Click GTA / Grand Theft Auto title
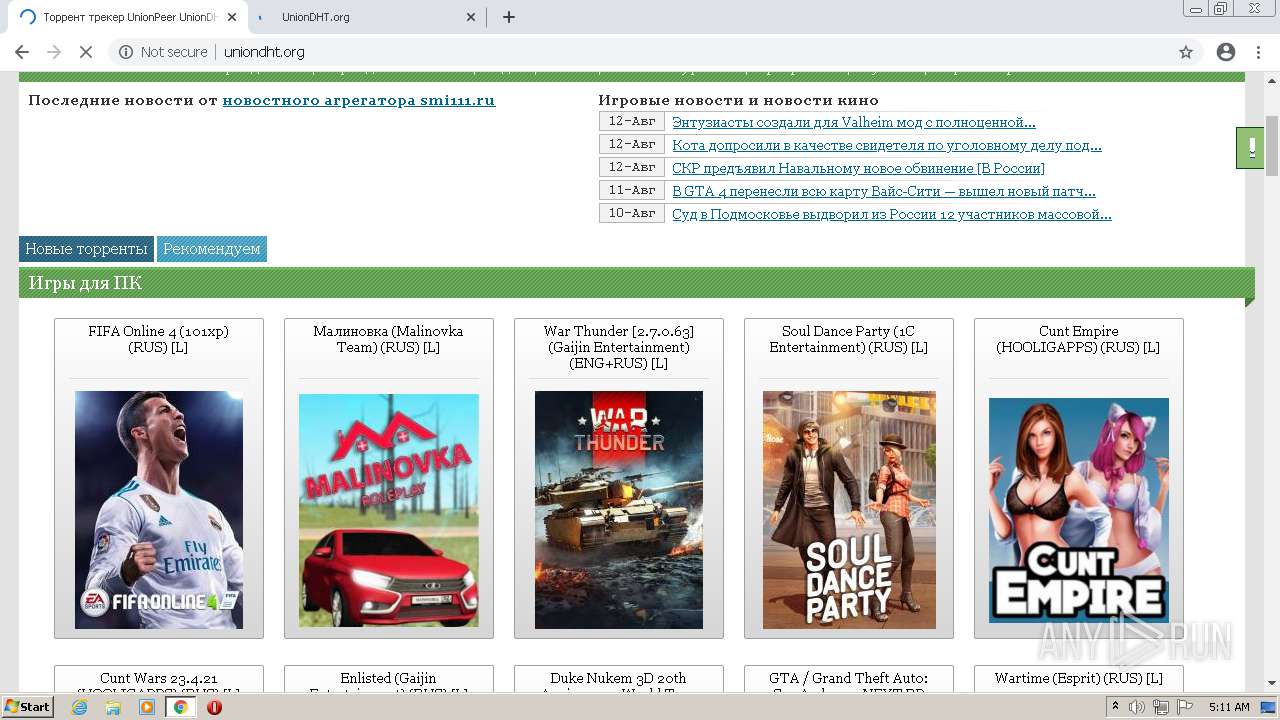 coord(849,684)
